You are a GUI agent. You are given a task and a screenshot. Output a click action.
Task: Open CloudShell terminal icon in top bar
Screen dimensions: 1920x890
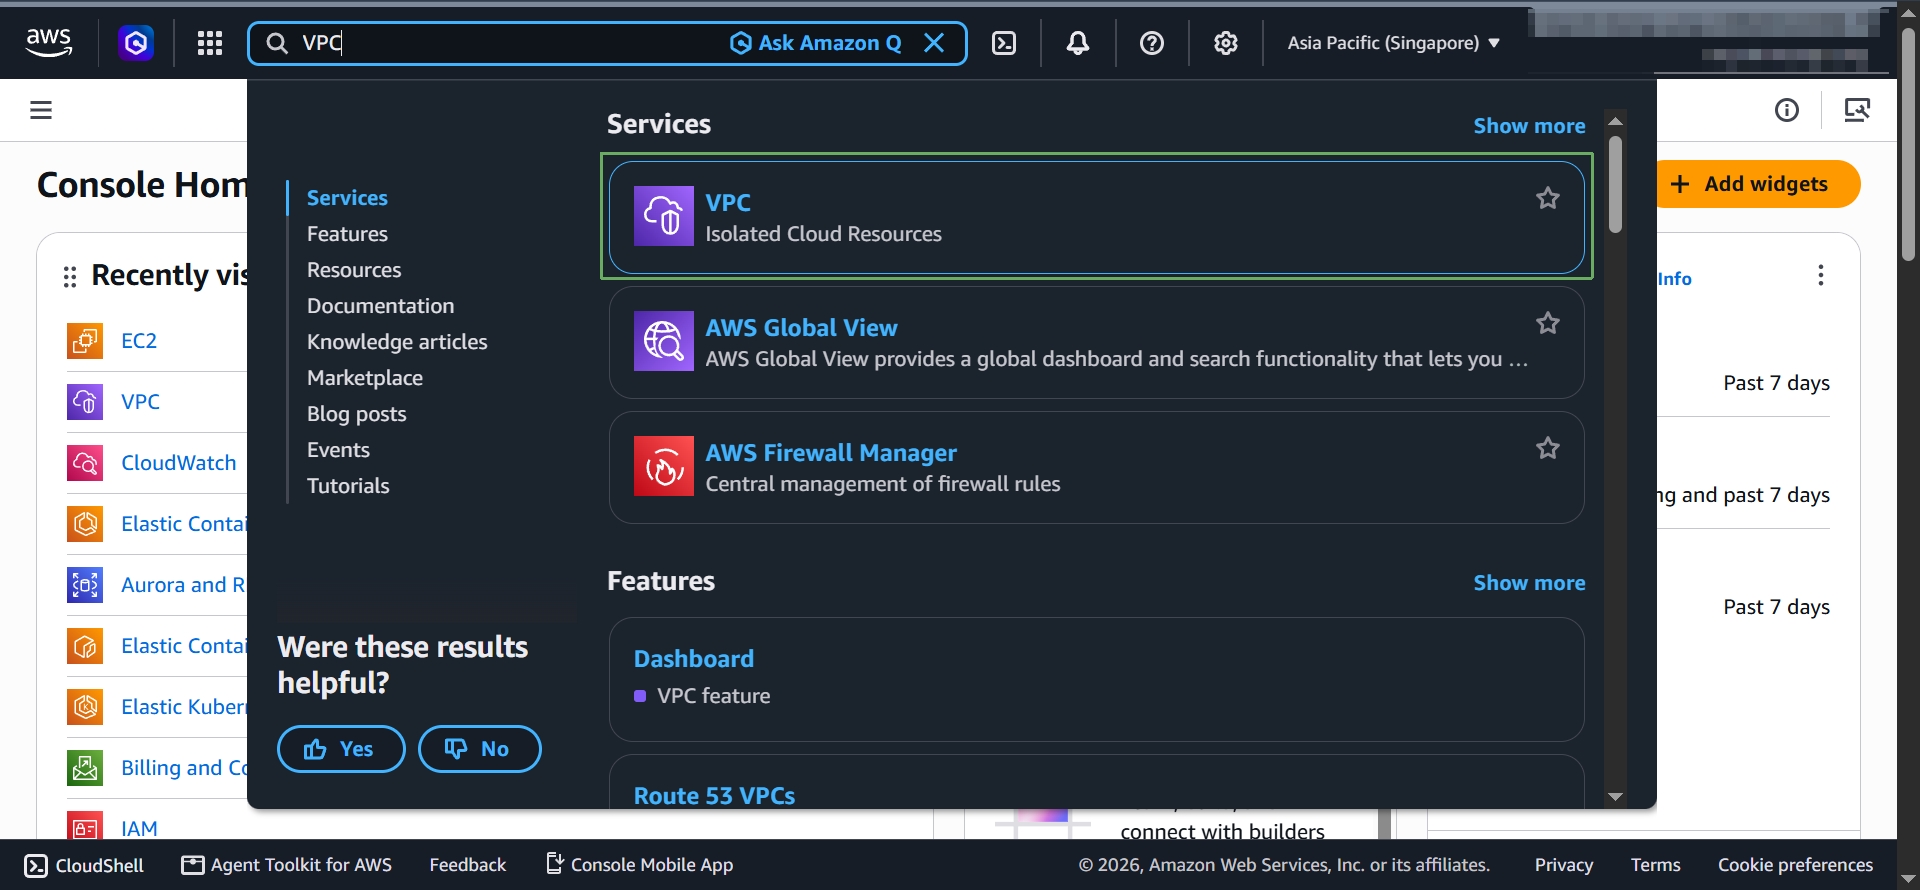coord(1004,43)
